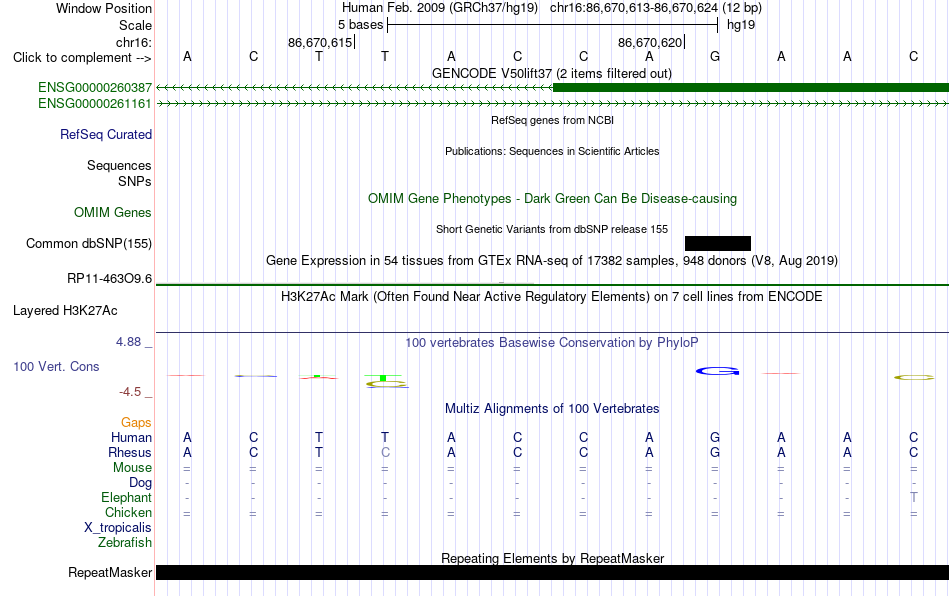
Task: Click the black dbSNP variant block
Action: [718, 243]
